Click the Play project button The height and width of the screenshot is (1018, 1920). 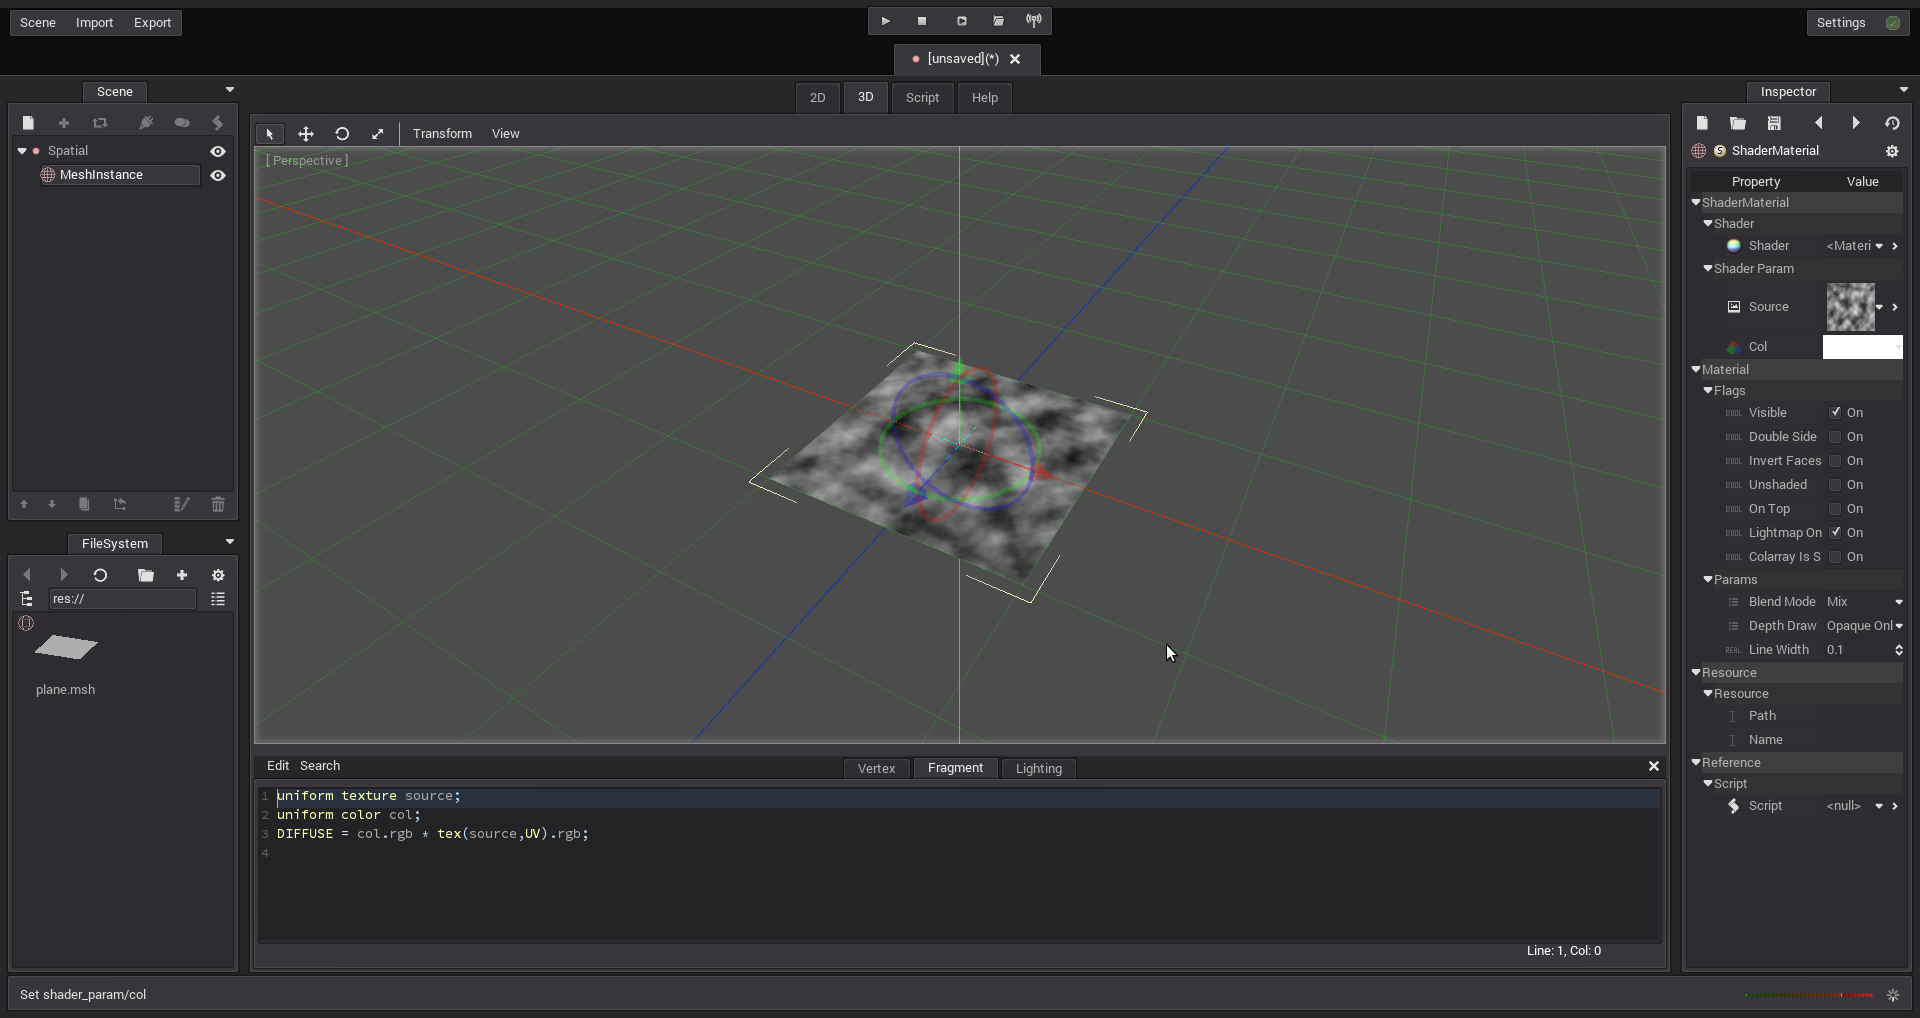(x=886, y=21)
